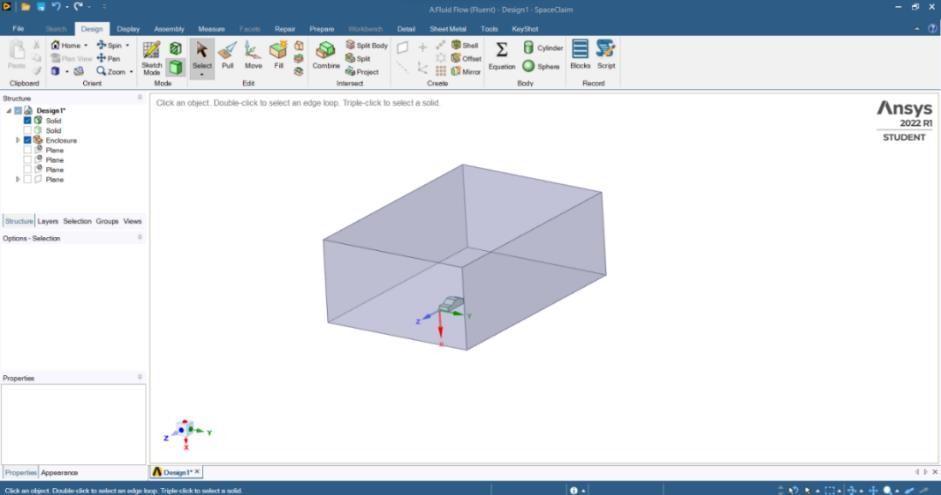Viewport: 941px width, 495px height.
Task: Open the Home view dropdown arrow
Action: coord(86,46)
